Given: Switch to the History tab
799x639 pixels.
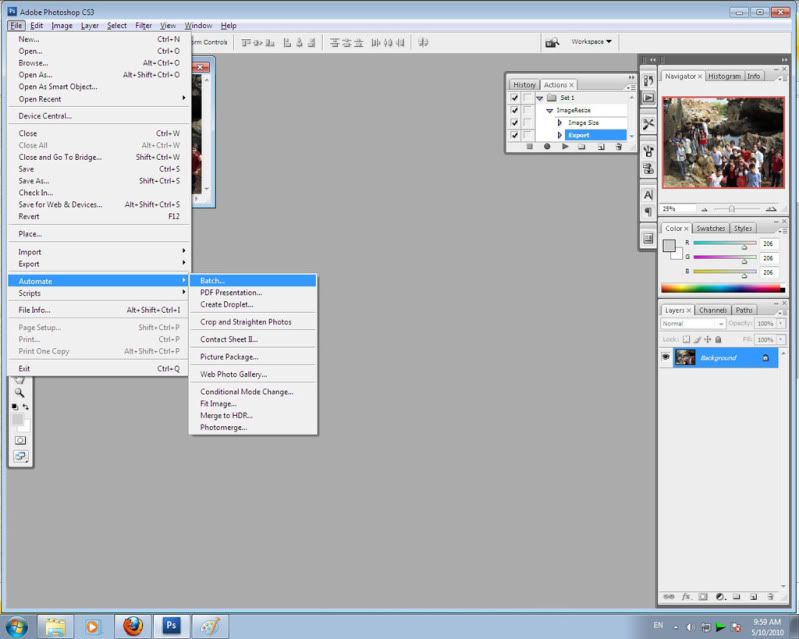Looking at the screenshot, I should [524, 85].
